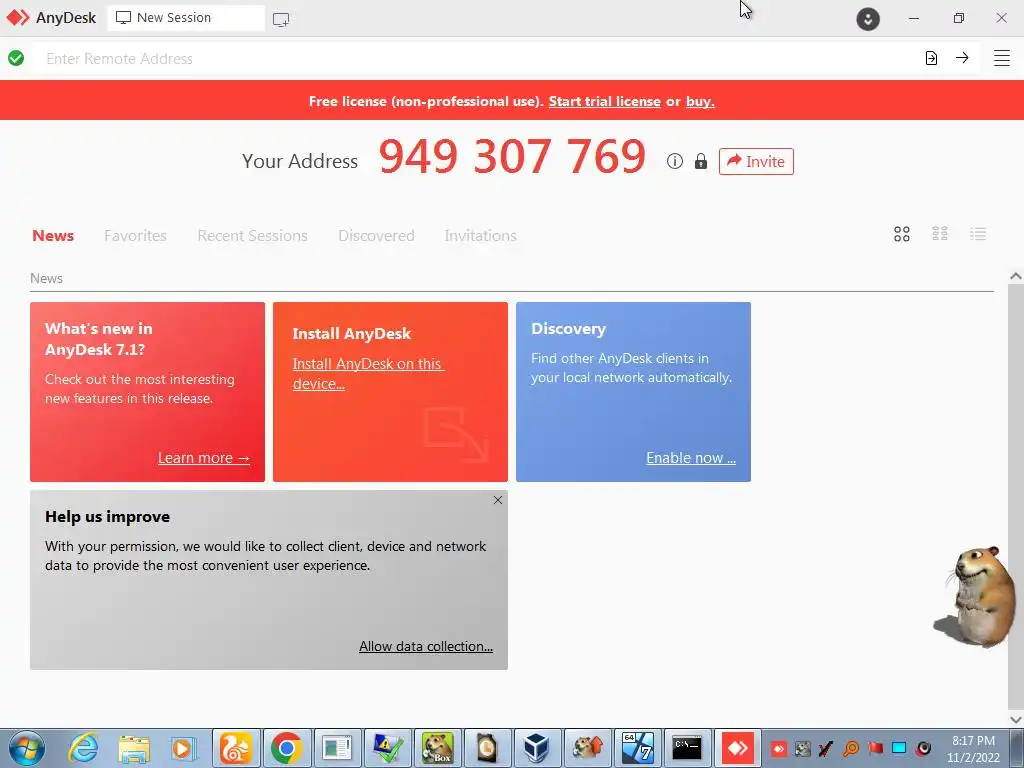Viewport: 1024px width, 768px height.
Task: Open the Windows Start menu
Action: point(27,748)
